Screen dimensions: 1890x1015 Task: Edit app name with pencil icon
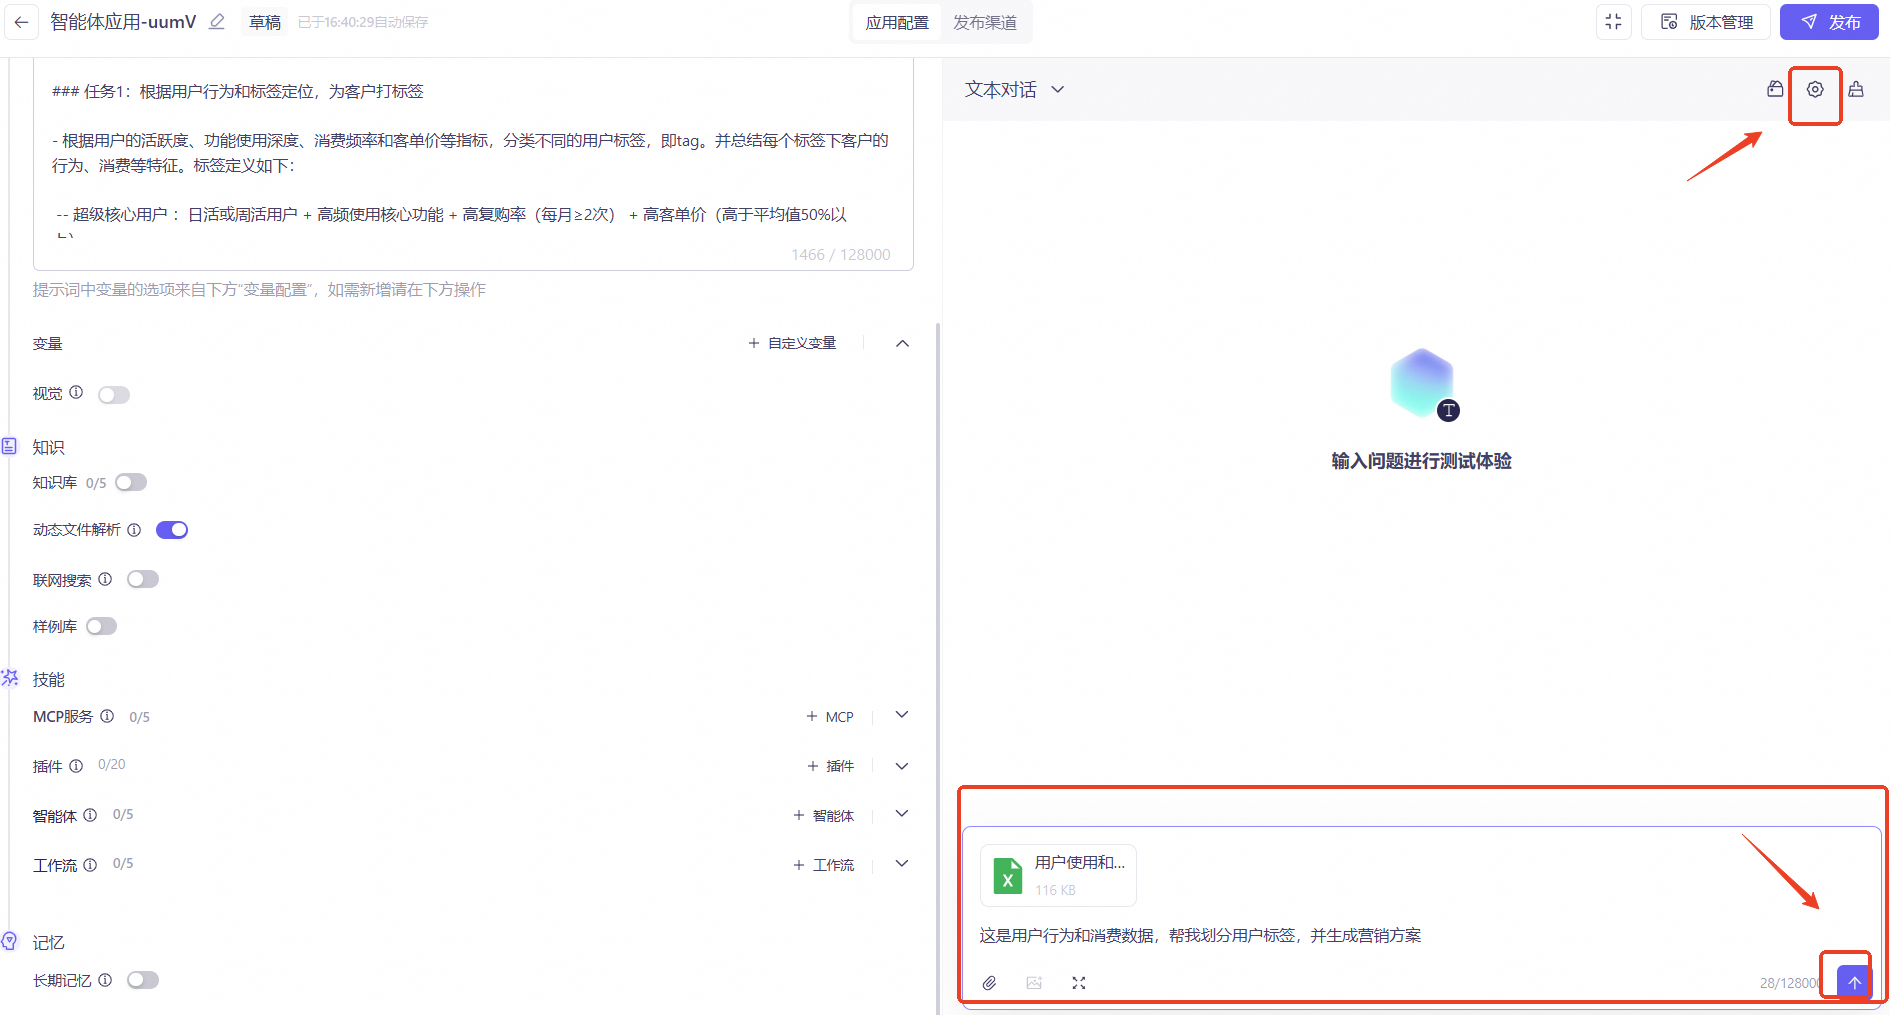coord(216,22)
